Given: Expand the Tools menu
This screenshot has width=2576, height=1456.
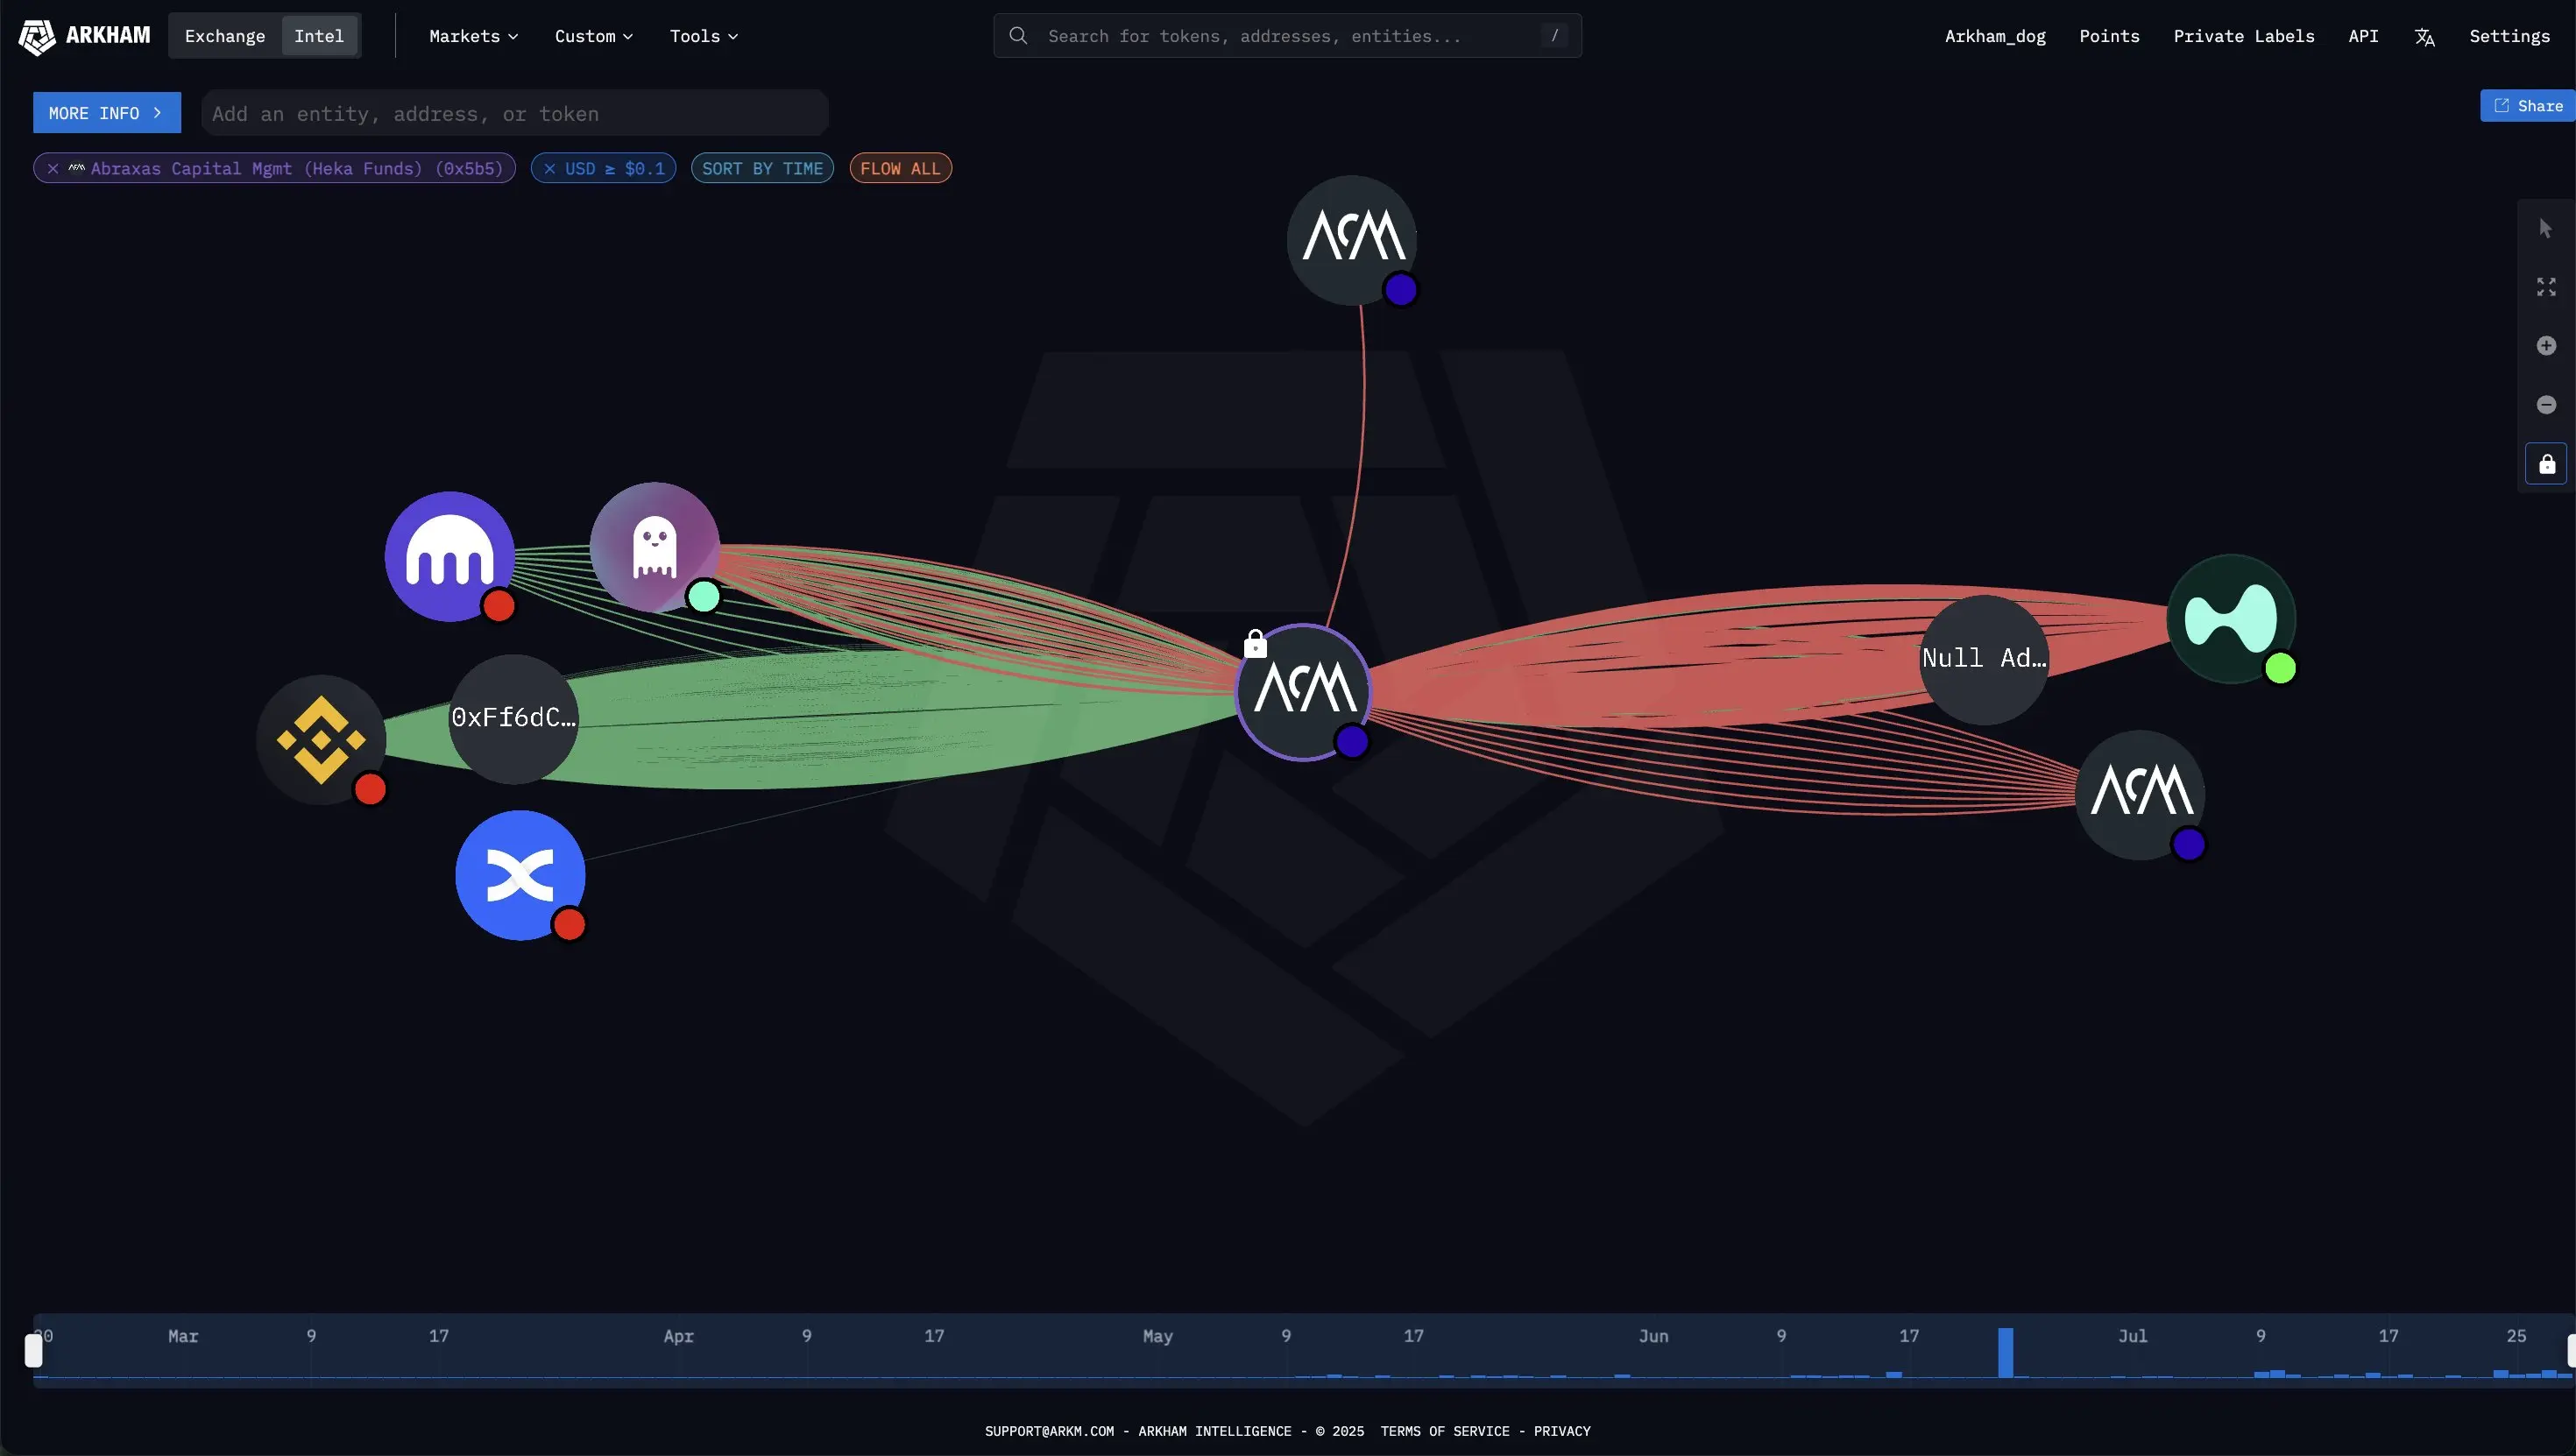Looking at the screenshot, I should click(x=704, y=36).
